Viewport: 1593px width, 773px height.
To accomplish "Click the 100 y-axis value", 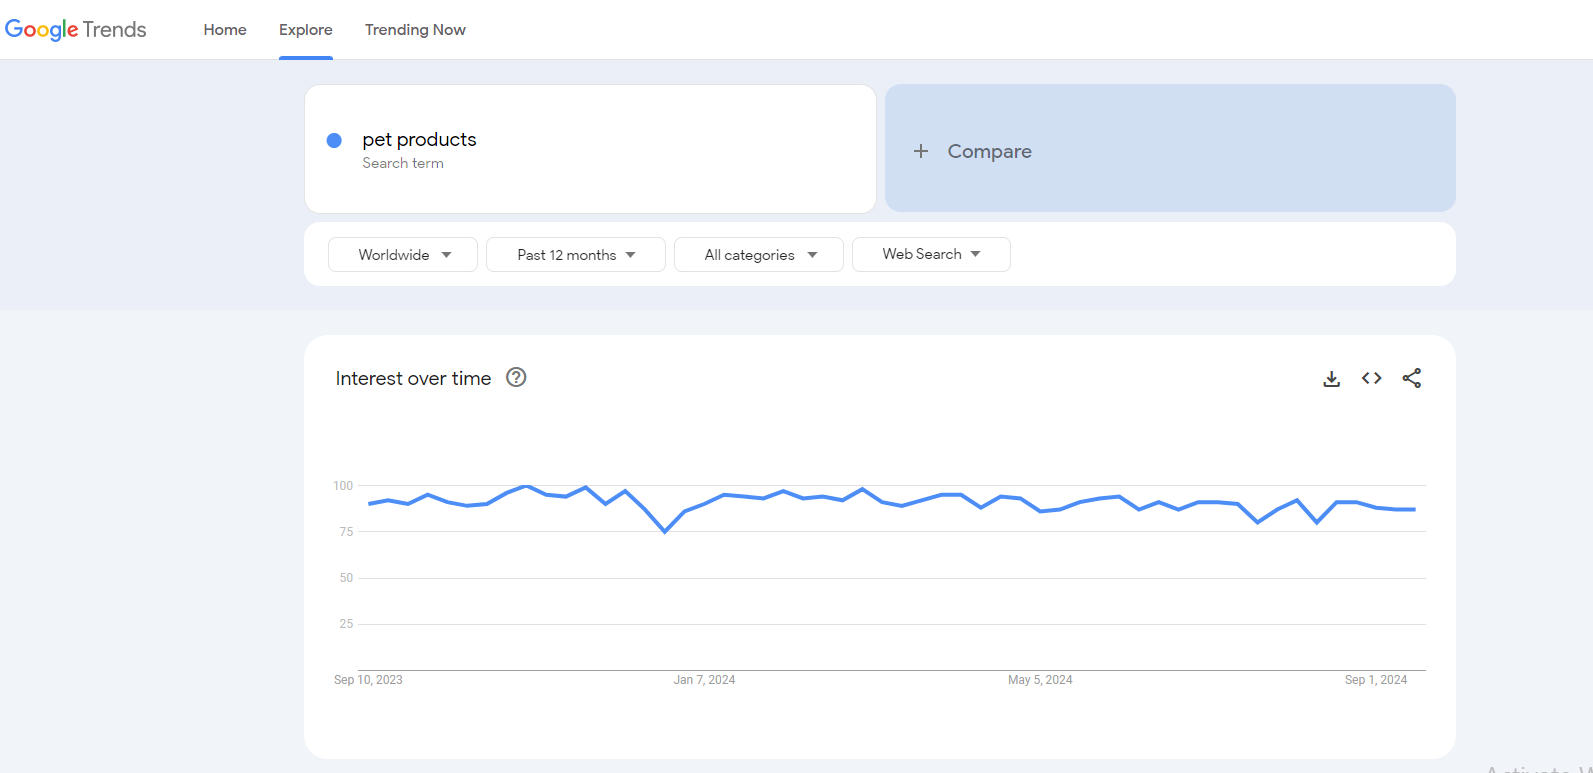I will pyautogui.click(x=343, y=486).
